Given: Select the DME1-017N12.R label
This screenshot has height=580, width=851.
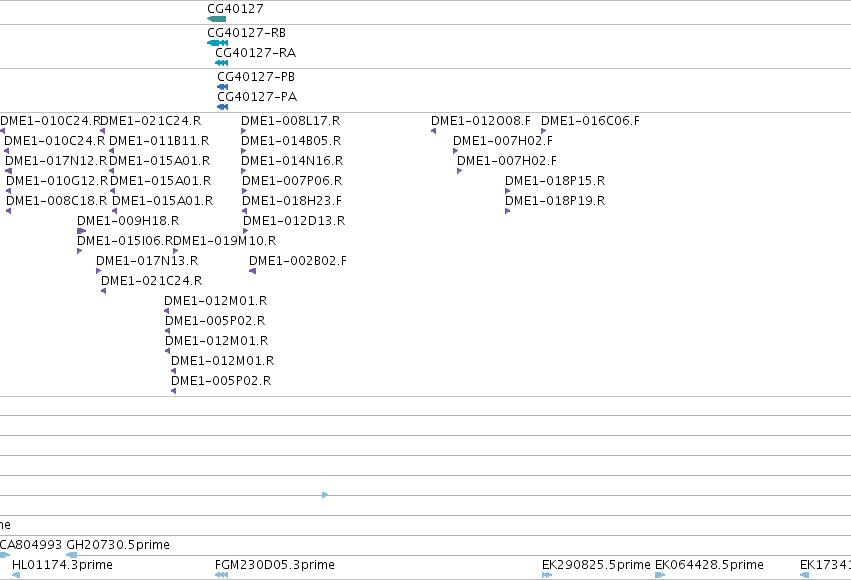Looking at the screenshot, I should 56,161.
